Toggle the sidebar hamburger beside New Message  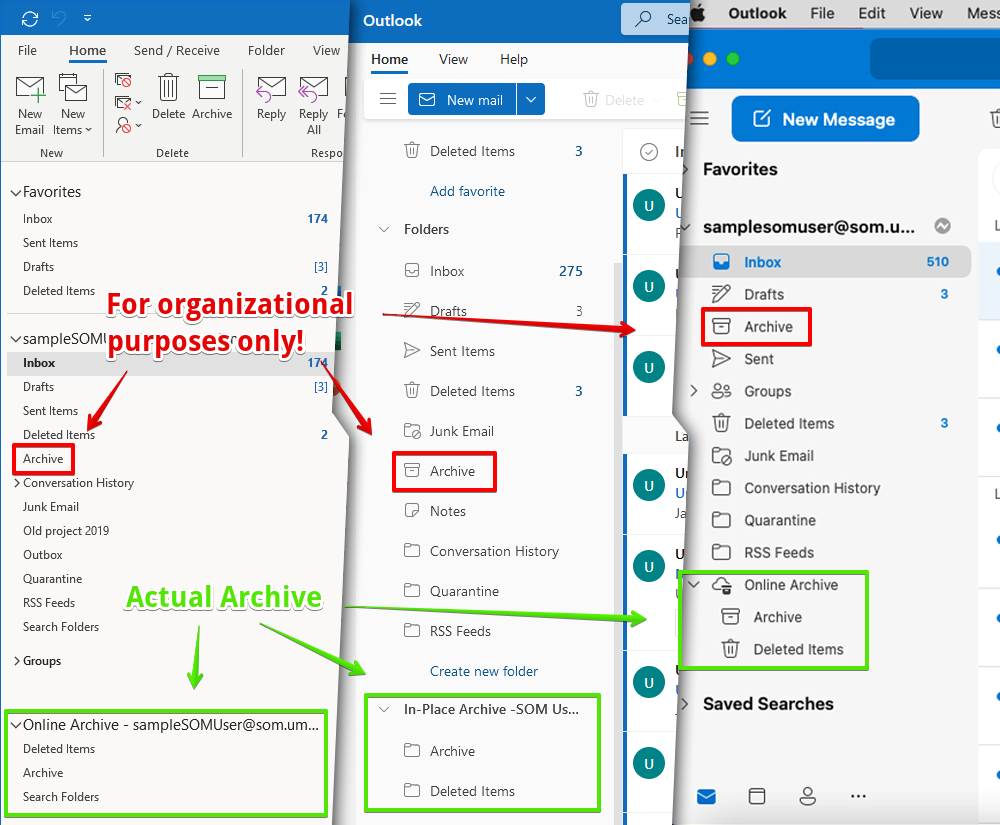[700, 119]
